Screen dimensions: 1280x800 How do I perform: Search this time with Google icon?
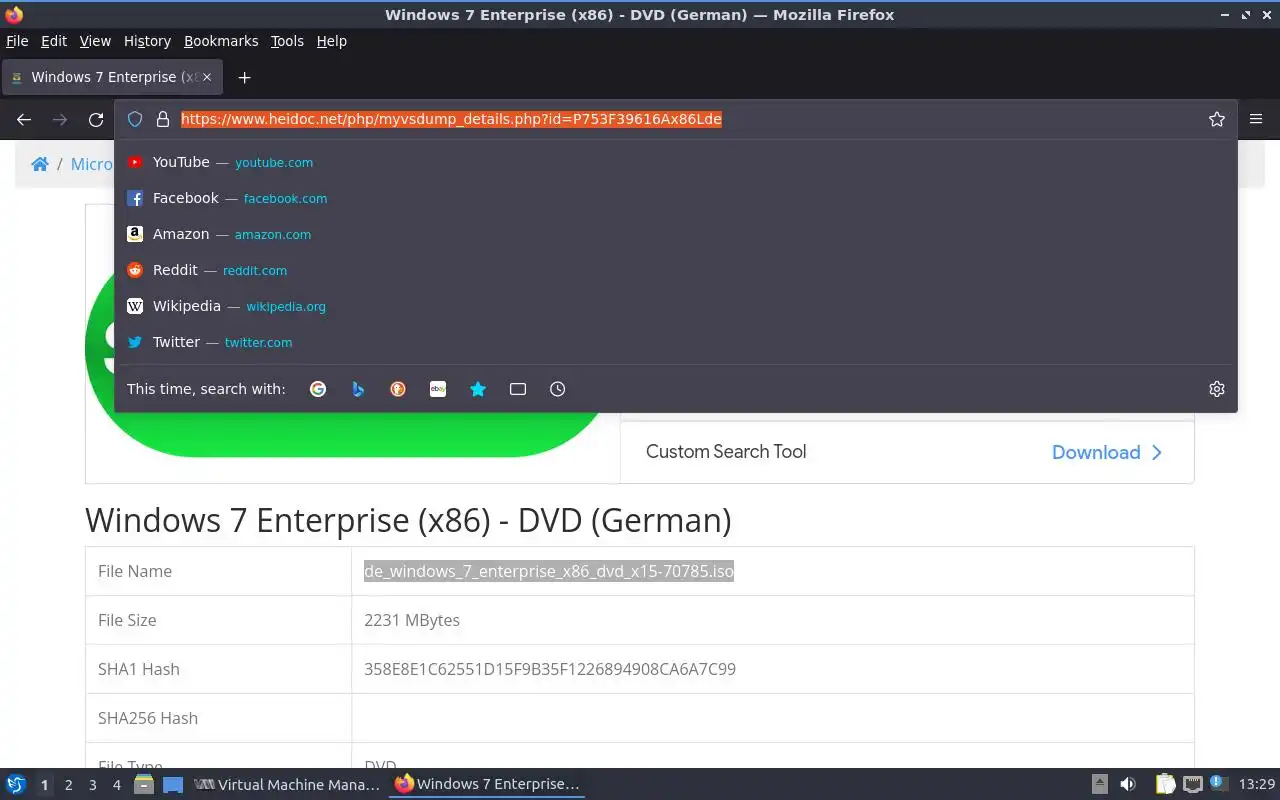point(318,389)
